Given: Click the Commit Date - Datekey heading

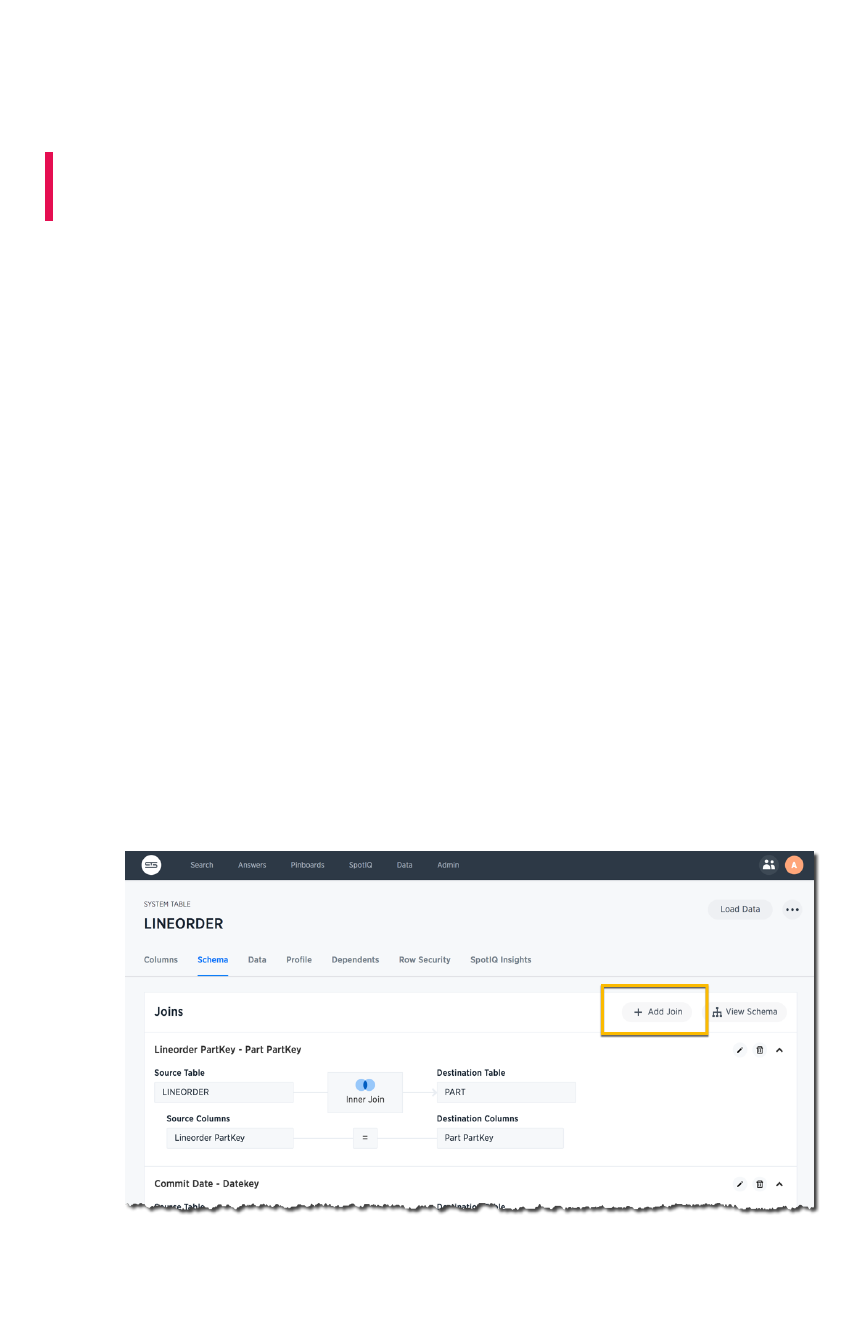Looking at the screenshot, I should (207, 1184).
